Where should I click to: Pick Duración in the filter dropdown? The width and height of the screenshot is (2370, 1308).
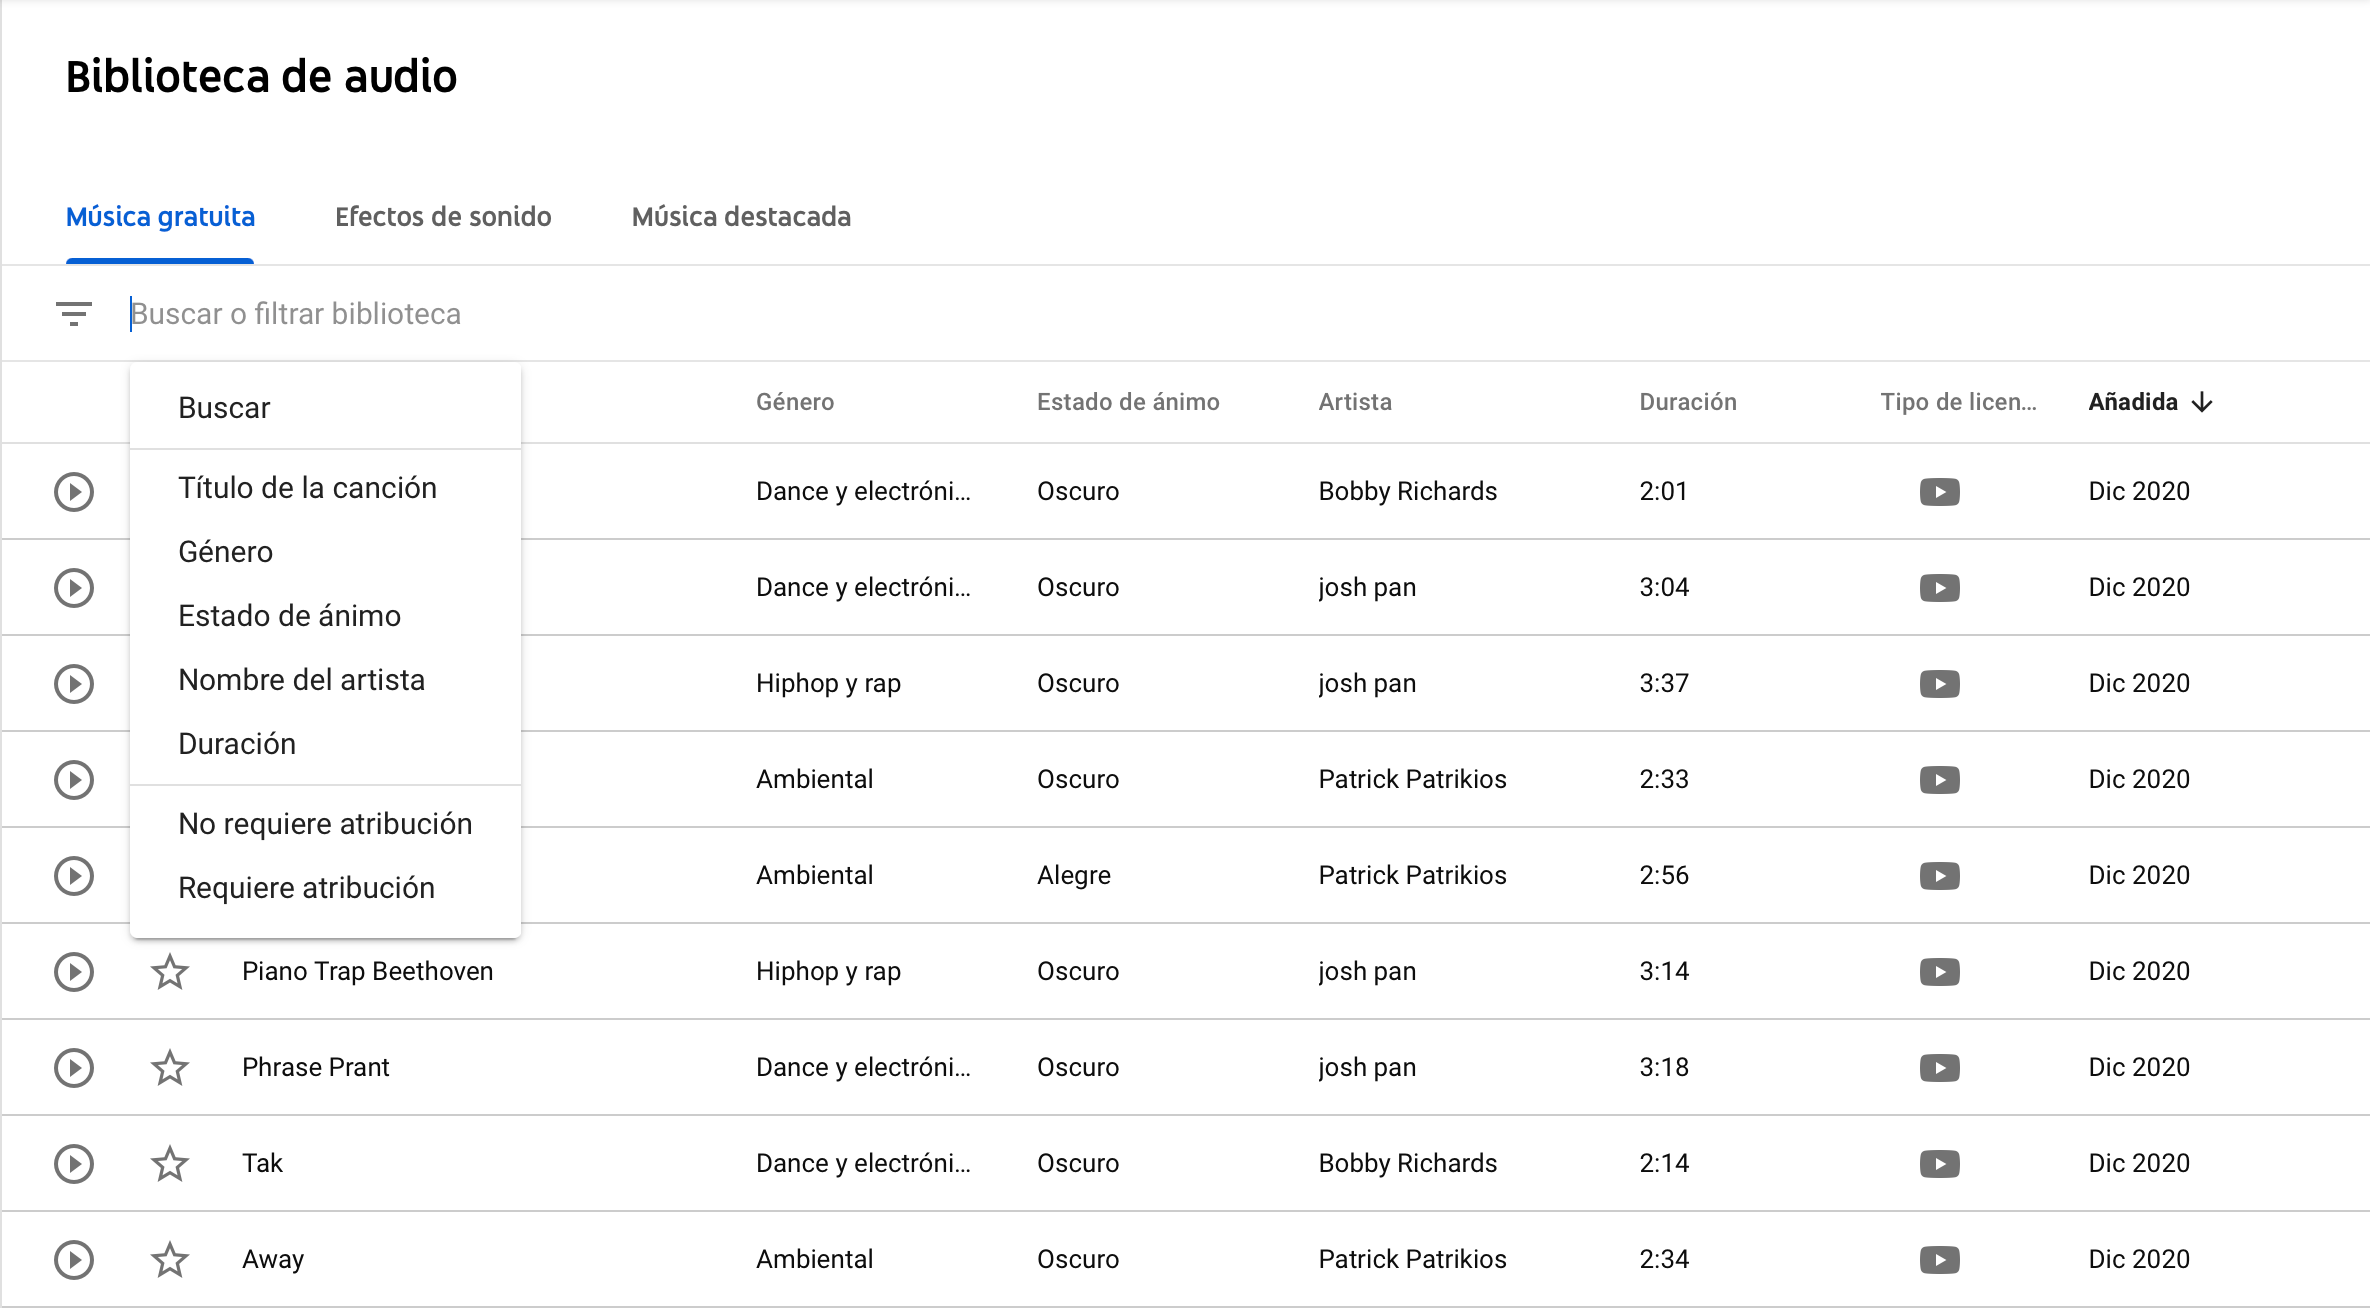coord(237,744)
